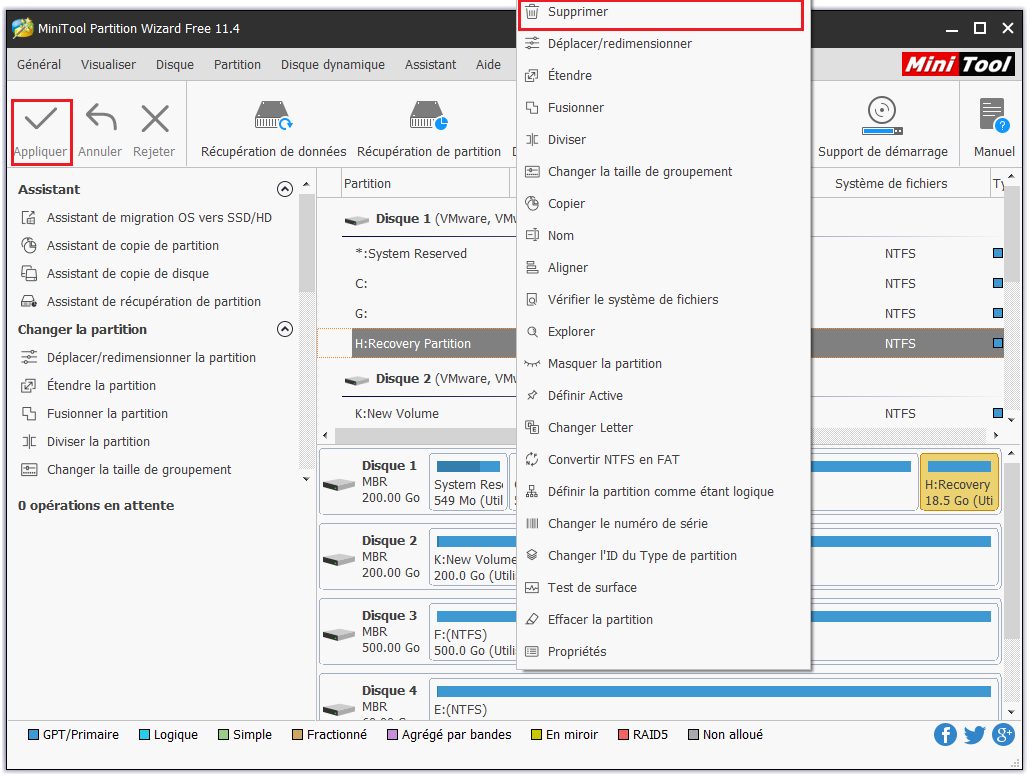This screenshot has height=775, width=1031.
Task: Choose Supprimer in the context menu
Action: click(x=577, y=12)
